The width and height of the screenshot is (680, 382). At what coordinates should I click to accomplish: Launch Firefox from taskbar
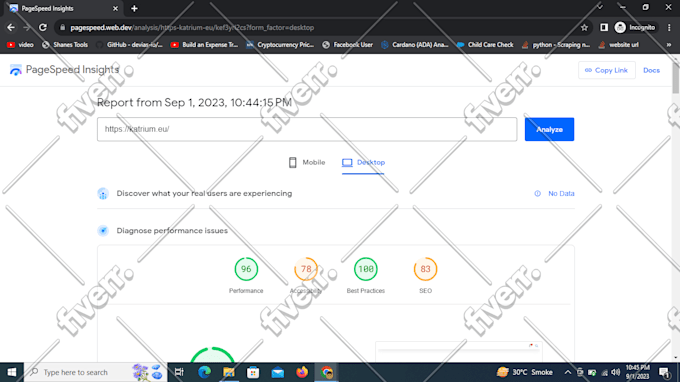(302, 372)
